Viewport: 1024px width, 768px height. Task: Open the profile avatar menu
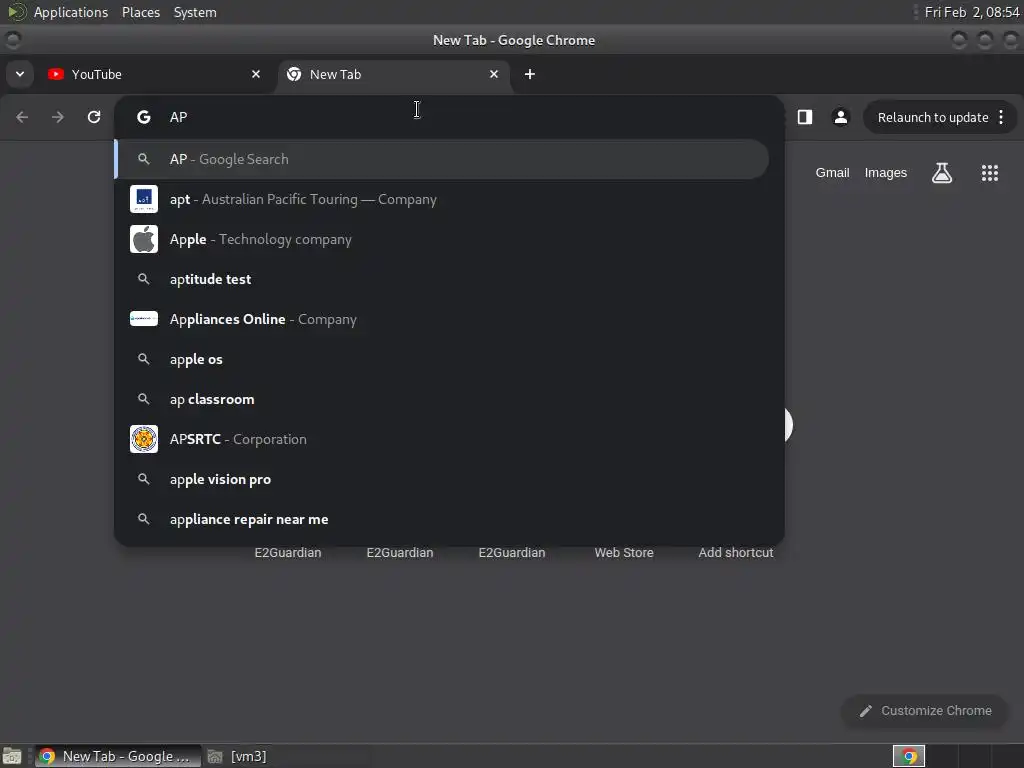840,117
